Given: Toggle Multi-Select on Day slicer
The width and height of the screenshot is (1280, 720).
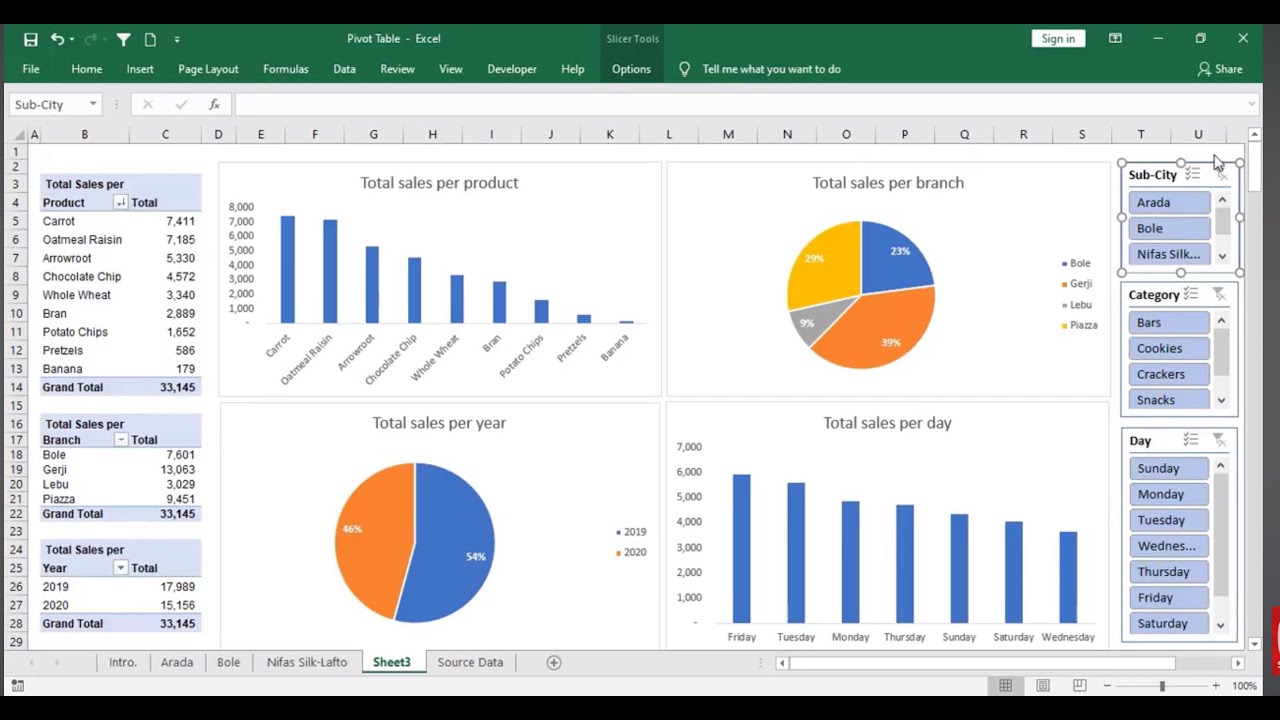Looking at the screenshot, I should click(1191, 440).
